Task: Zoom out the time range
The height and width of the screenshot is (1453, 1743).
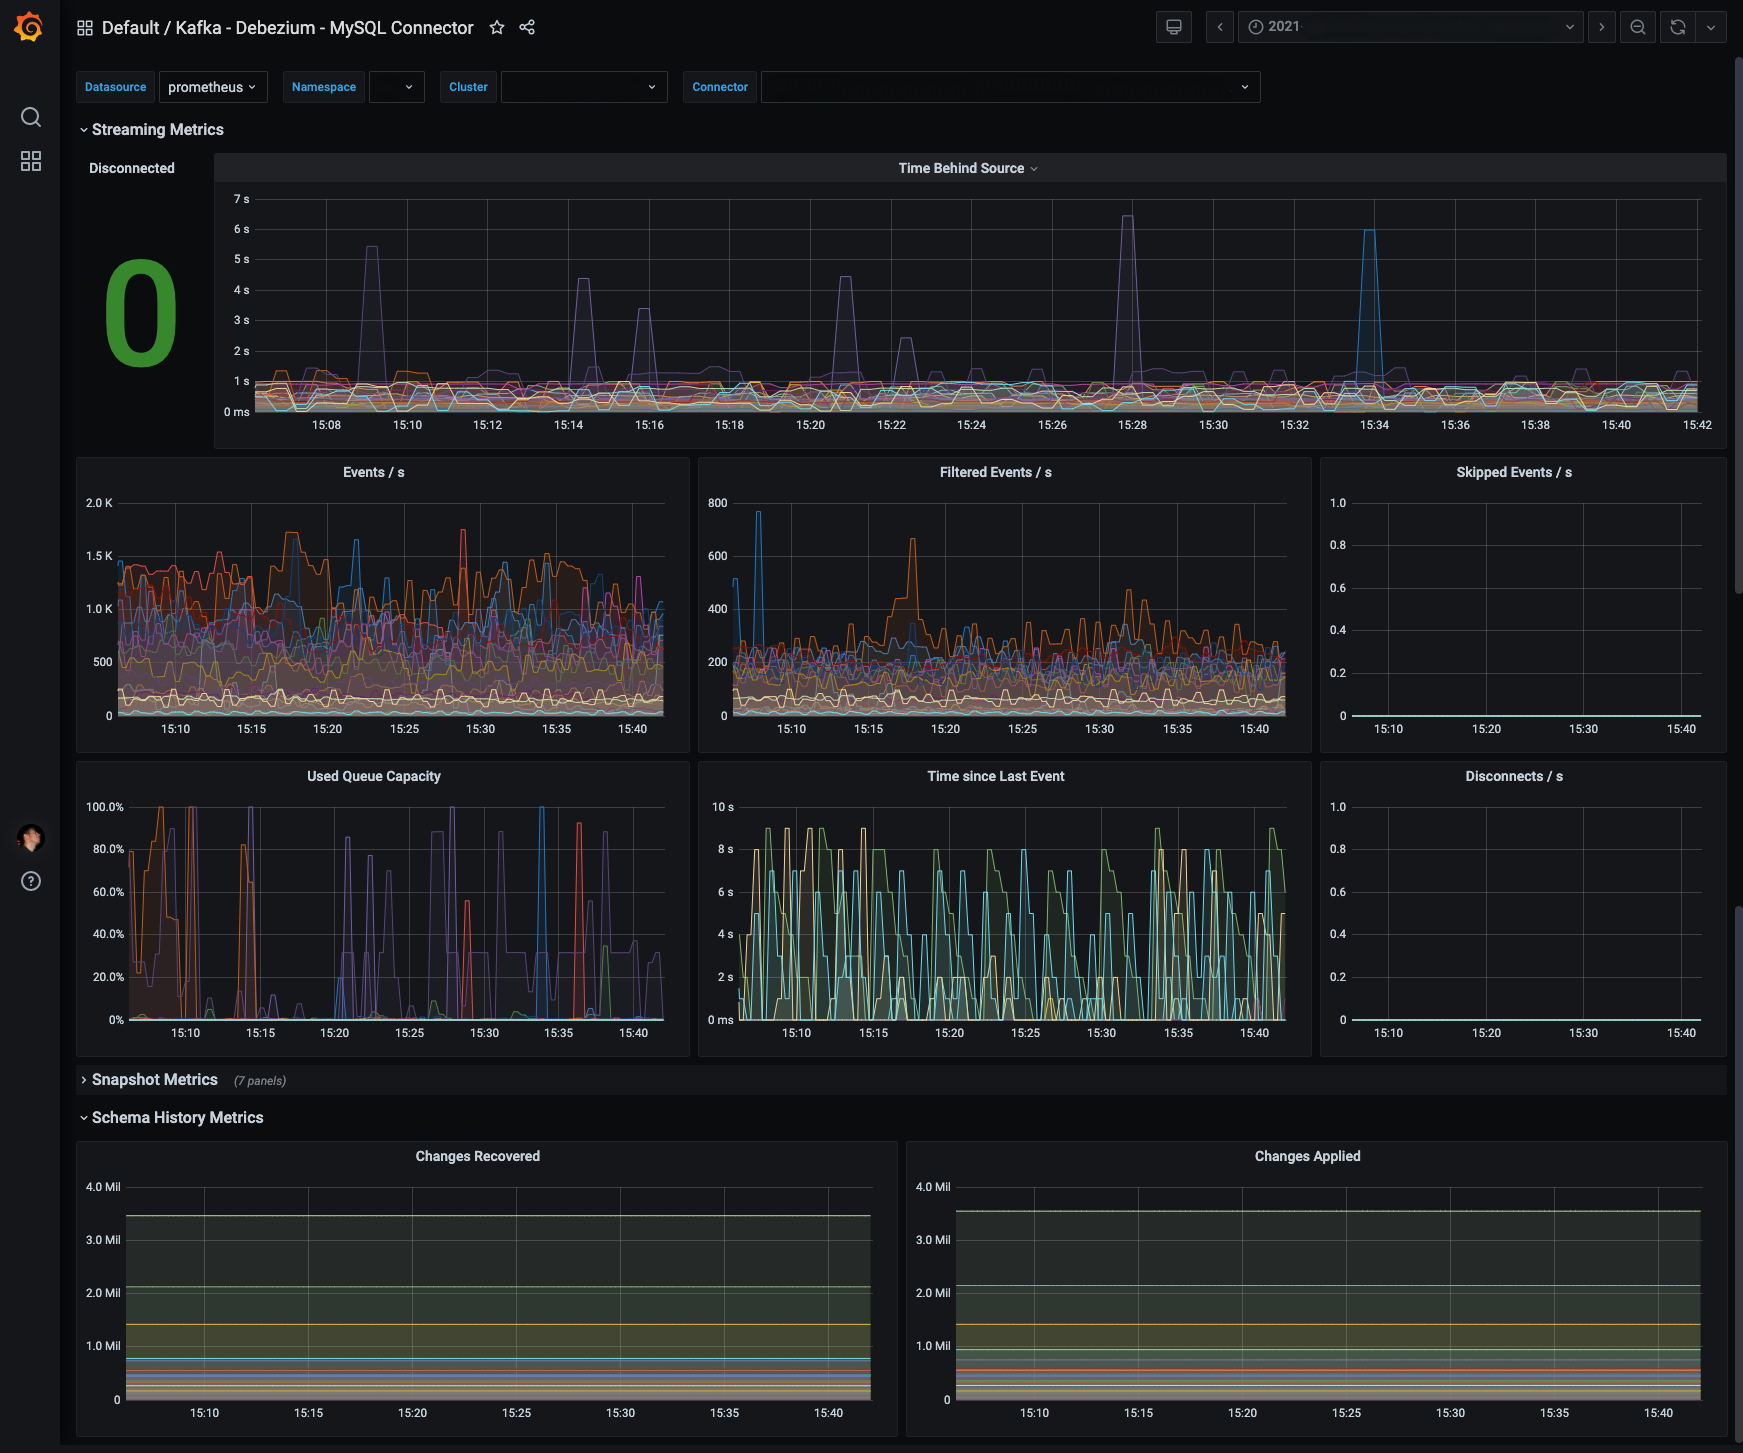Action: 1637,27
